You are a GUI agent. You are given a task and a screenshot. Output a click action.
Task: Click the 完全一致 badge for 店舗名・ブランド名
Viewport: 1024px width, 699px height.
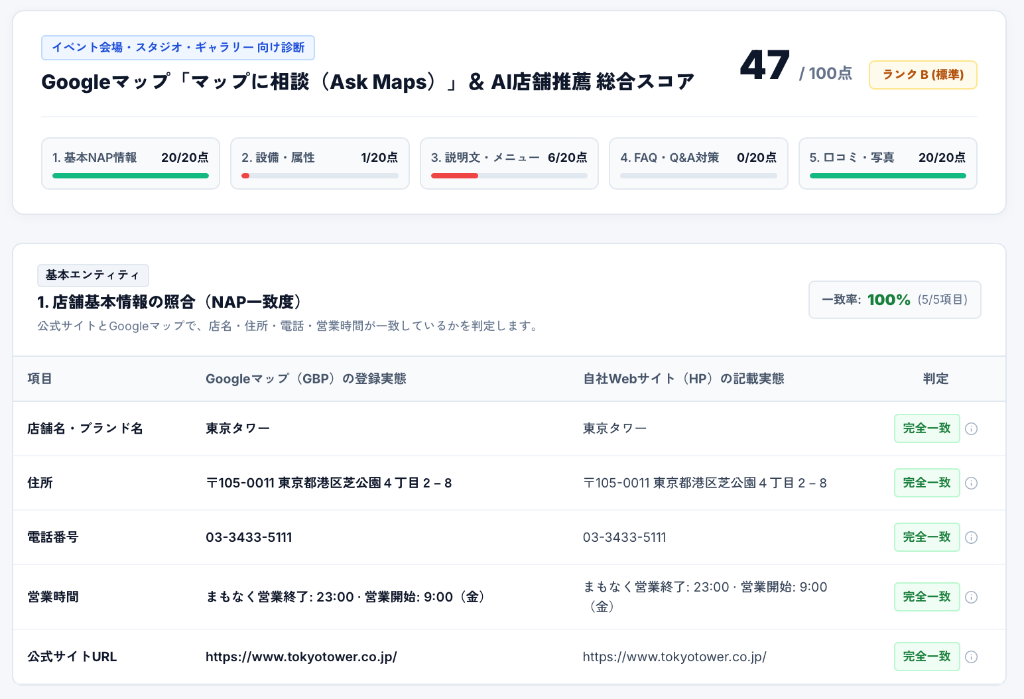click(927, 429)
